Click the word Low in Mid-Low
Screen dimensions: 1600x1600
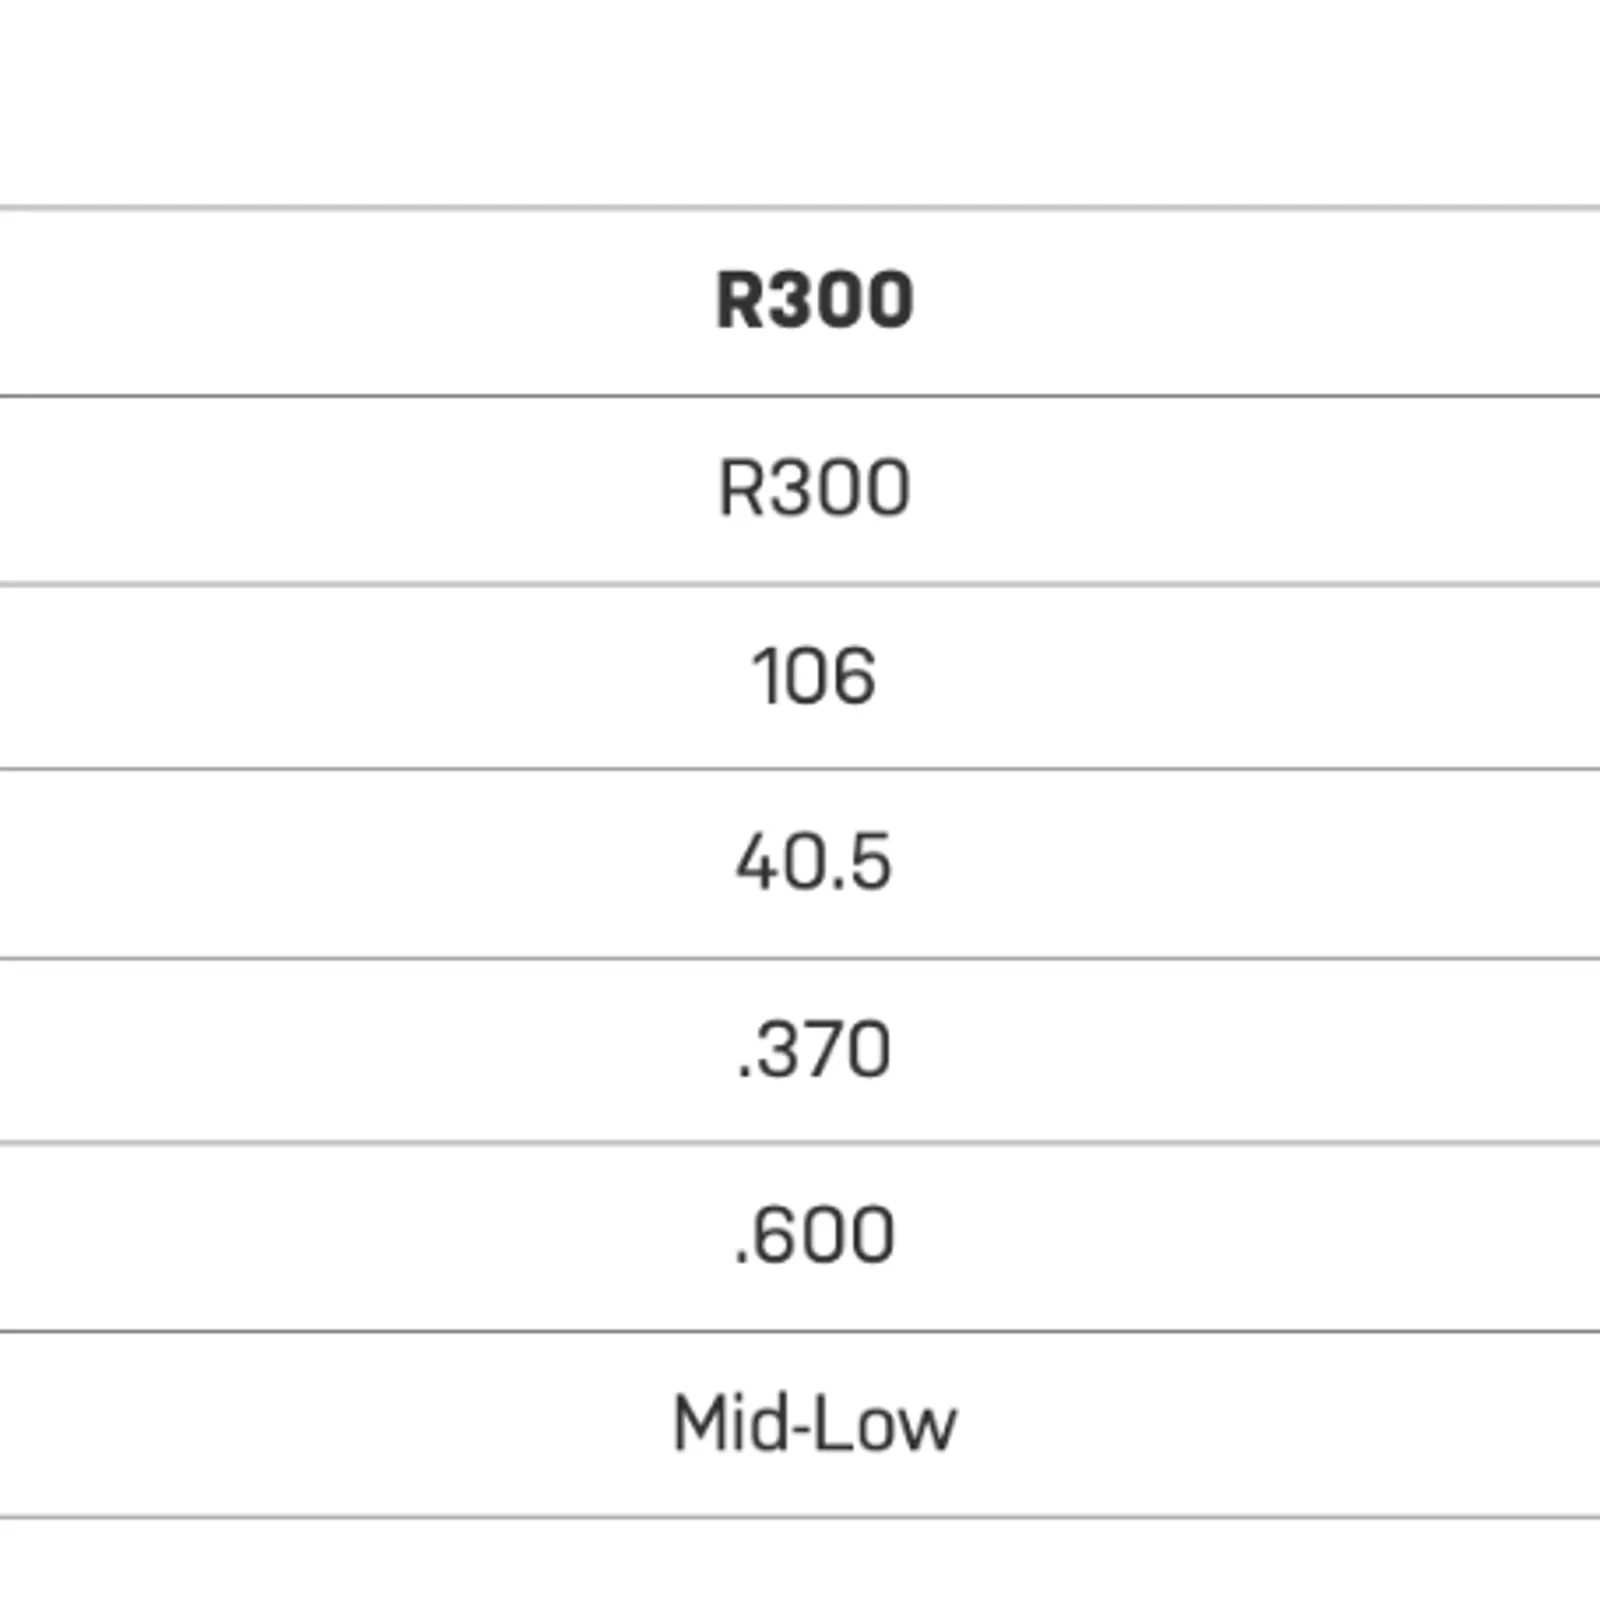coord(884,1423)
